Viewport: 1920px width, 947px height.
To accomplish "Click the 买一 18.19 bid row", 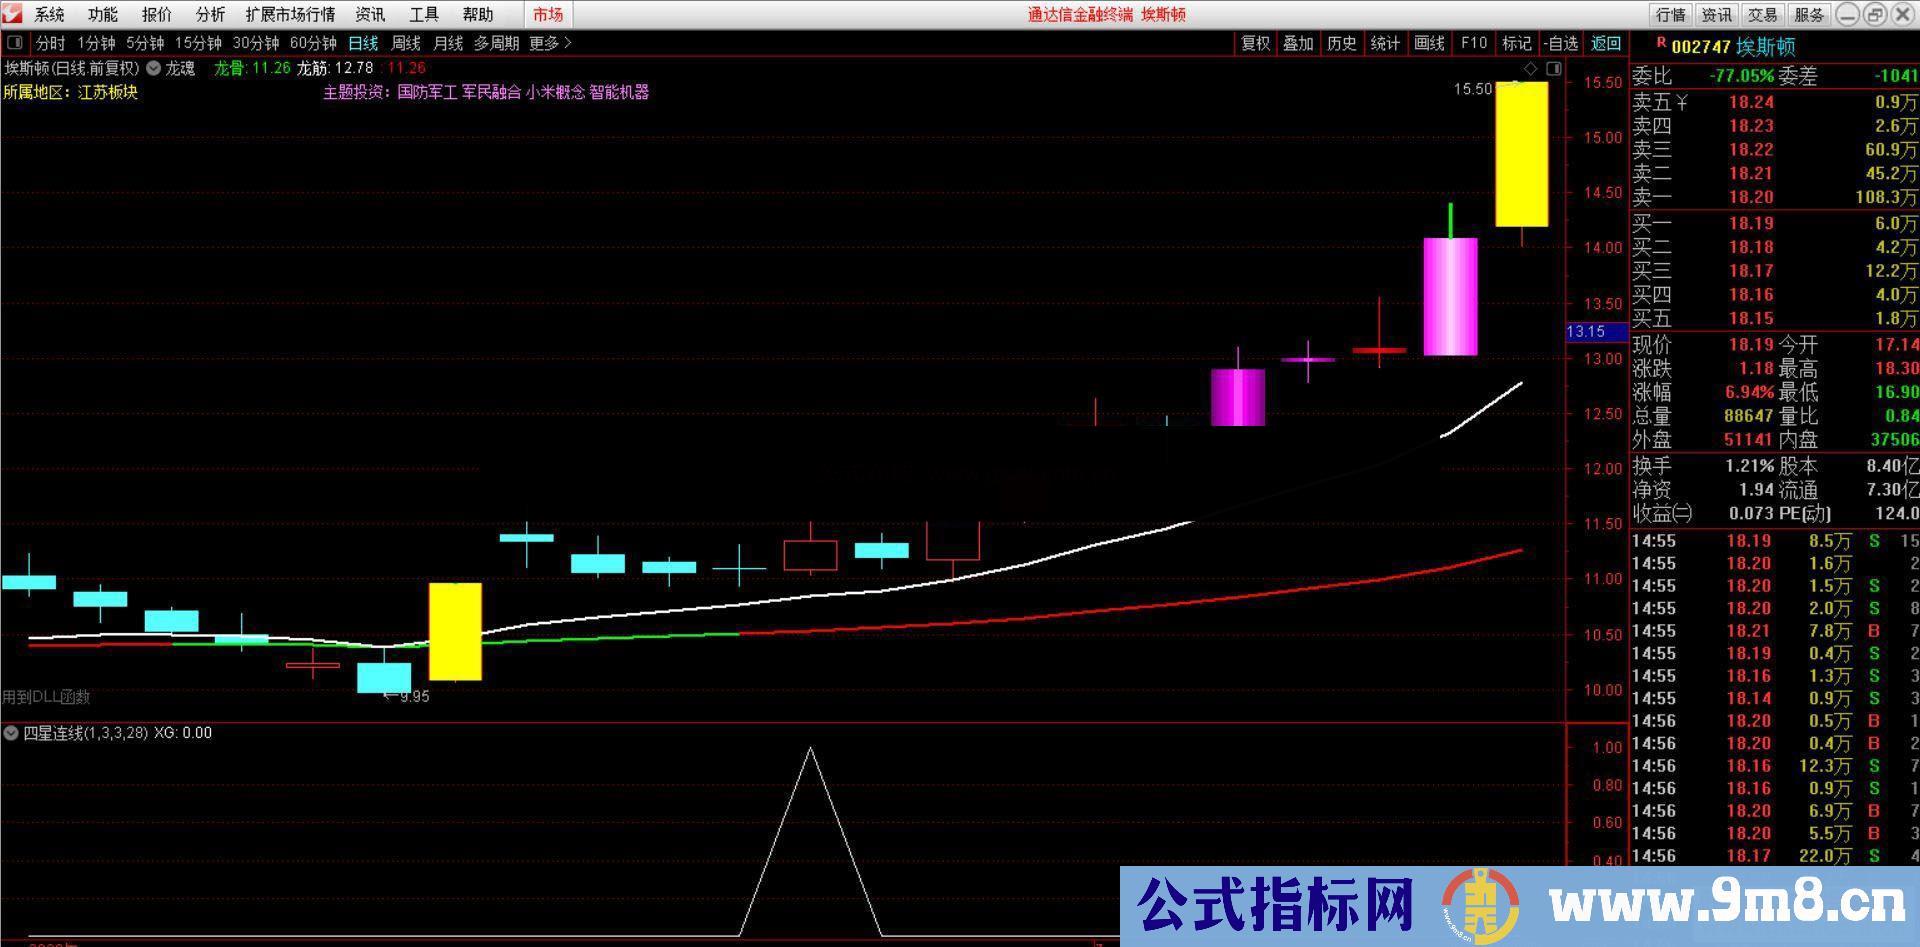I will click(1775, 223).
